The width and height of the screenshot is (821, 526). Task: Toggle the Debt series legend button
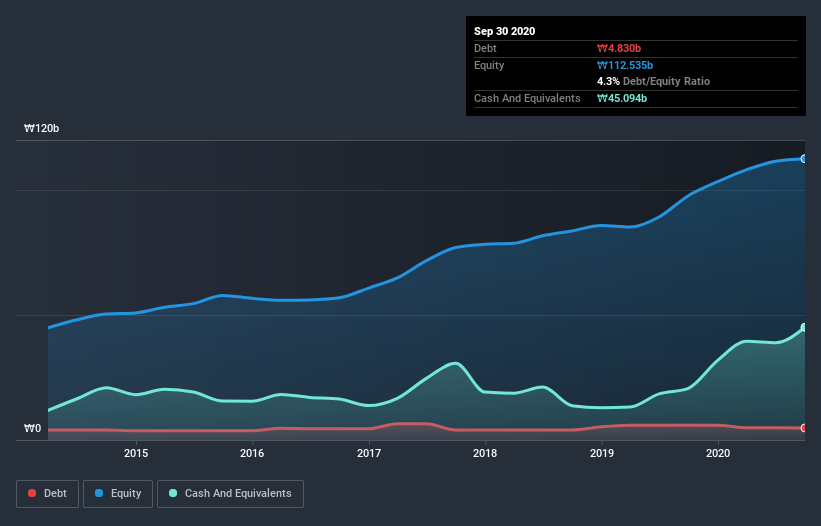48,494
